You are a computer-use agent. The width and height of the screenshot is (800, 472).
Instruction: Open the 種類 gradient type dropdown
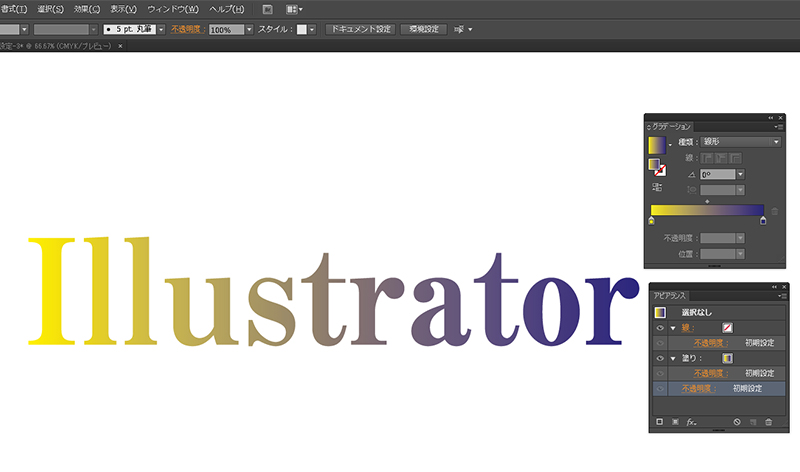tap(741, 142)
